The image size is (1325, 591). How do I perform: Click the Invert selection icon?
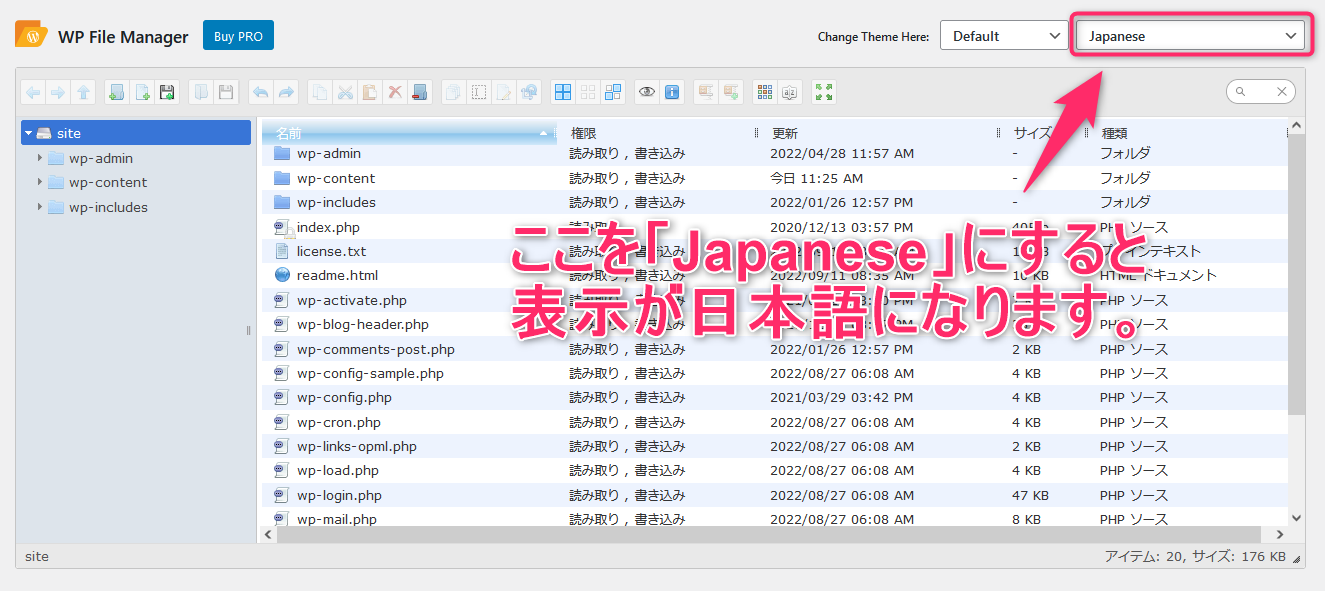tap(613, 92)
